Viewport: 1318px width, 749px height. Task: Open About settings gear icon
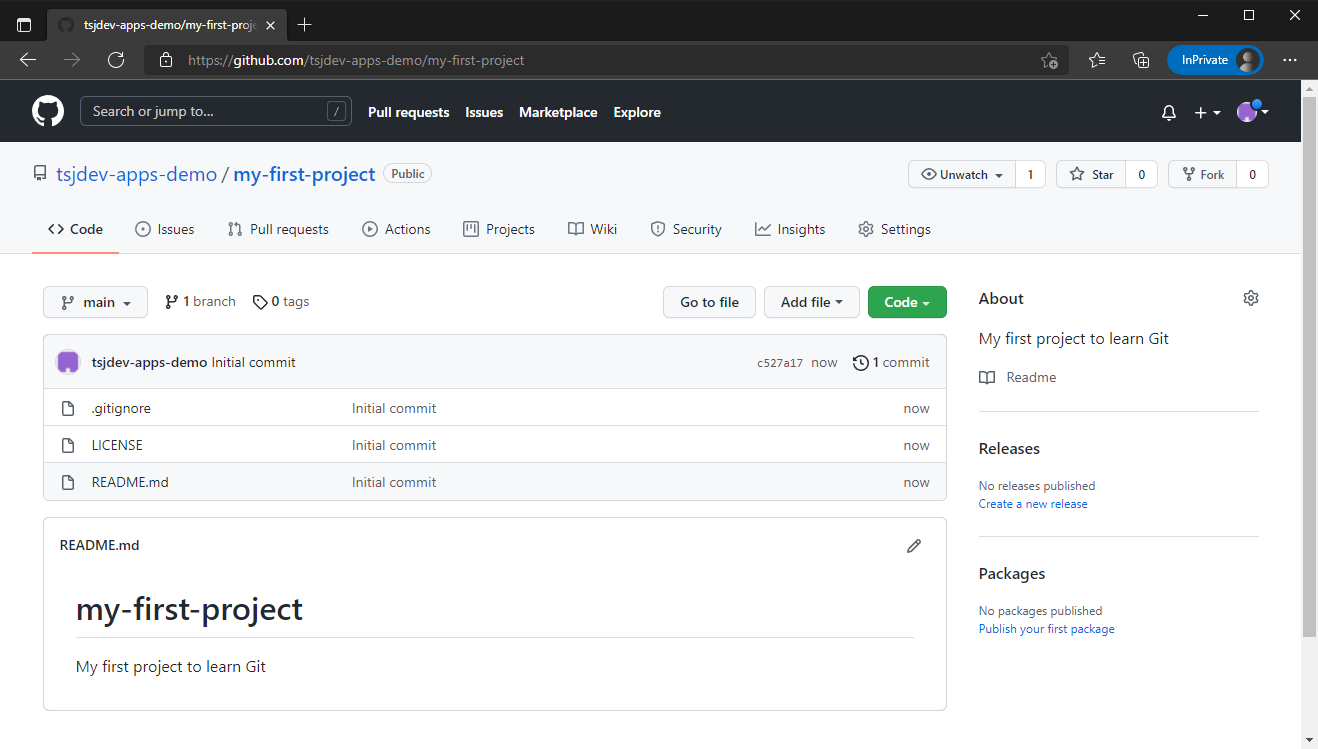click(x=1250, y=298)
